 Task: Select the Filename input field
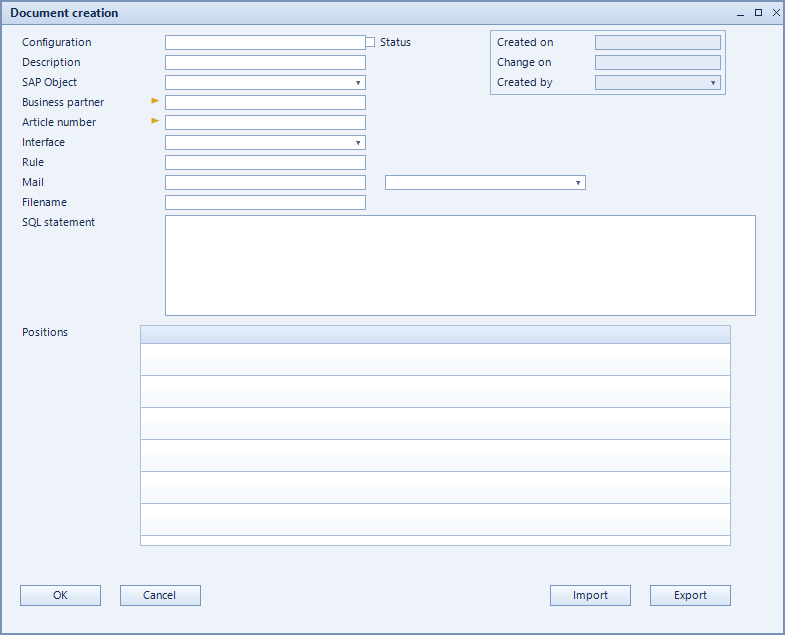(x=265, y=202)
